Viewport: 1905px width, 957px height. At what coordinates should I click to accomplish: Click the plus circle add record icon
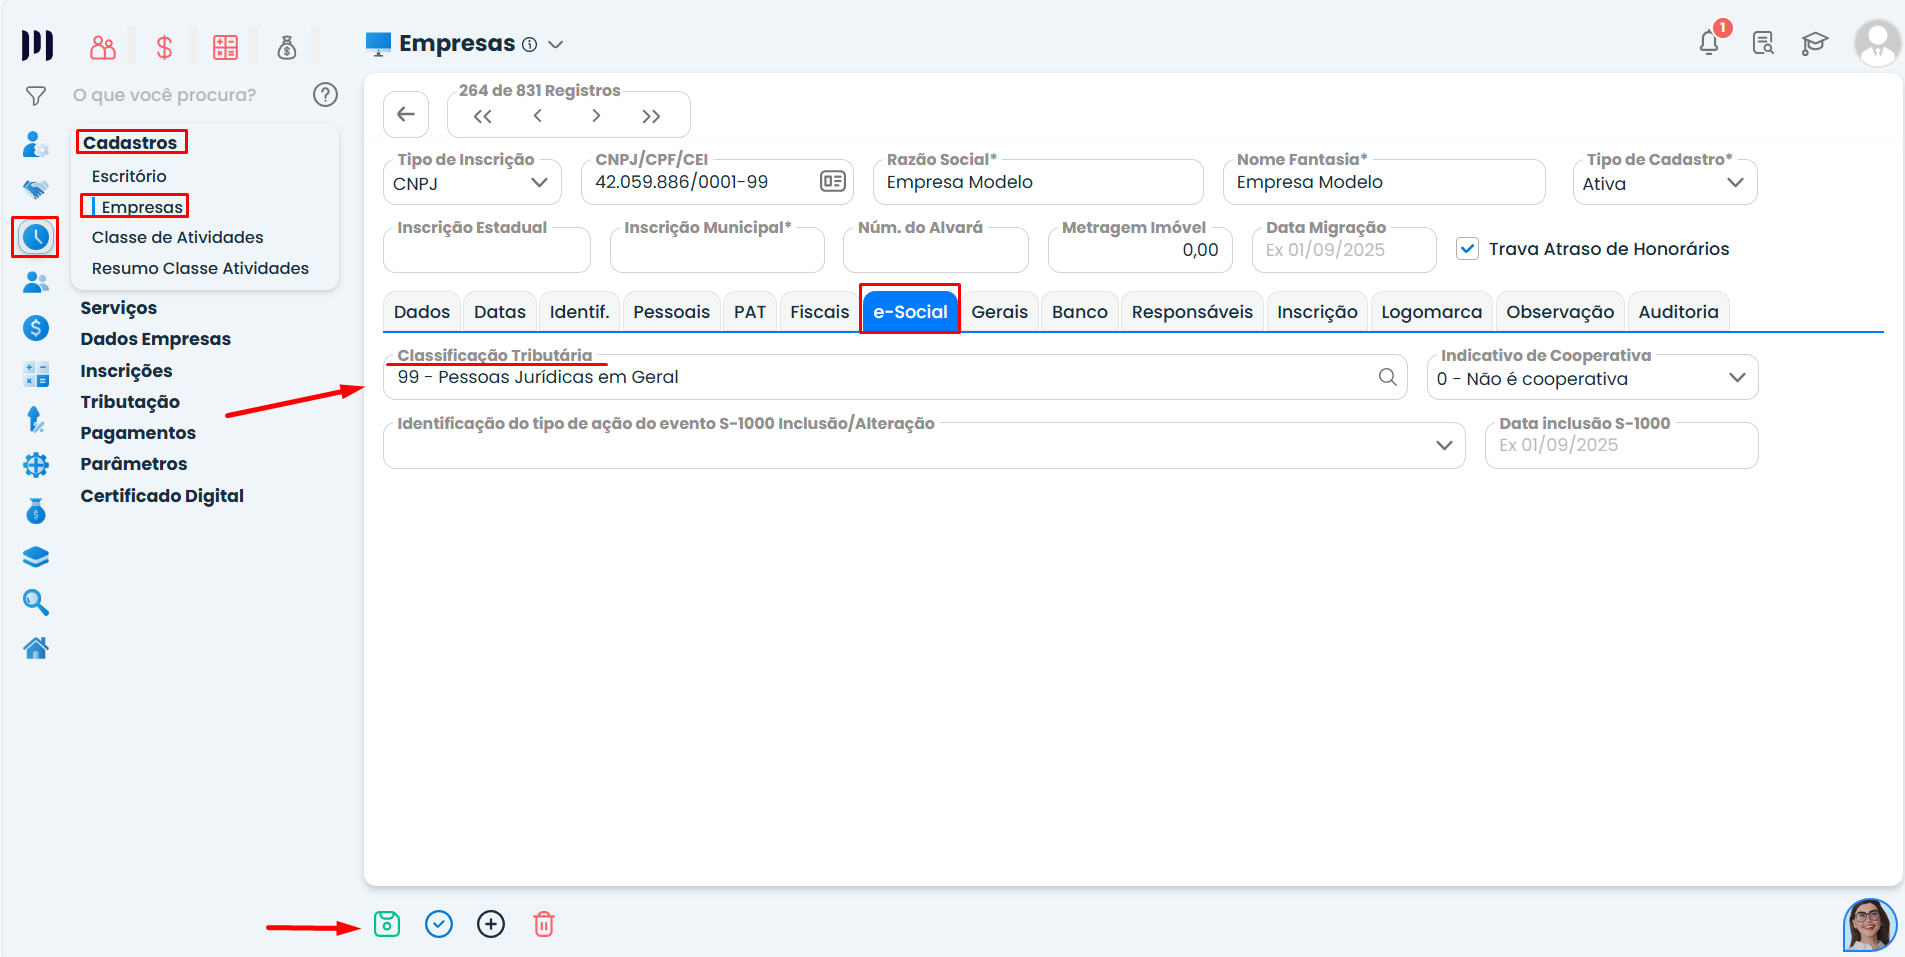pyautogui.click(x=491, y=924)
